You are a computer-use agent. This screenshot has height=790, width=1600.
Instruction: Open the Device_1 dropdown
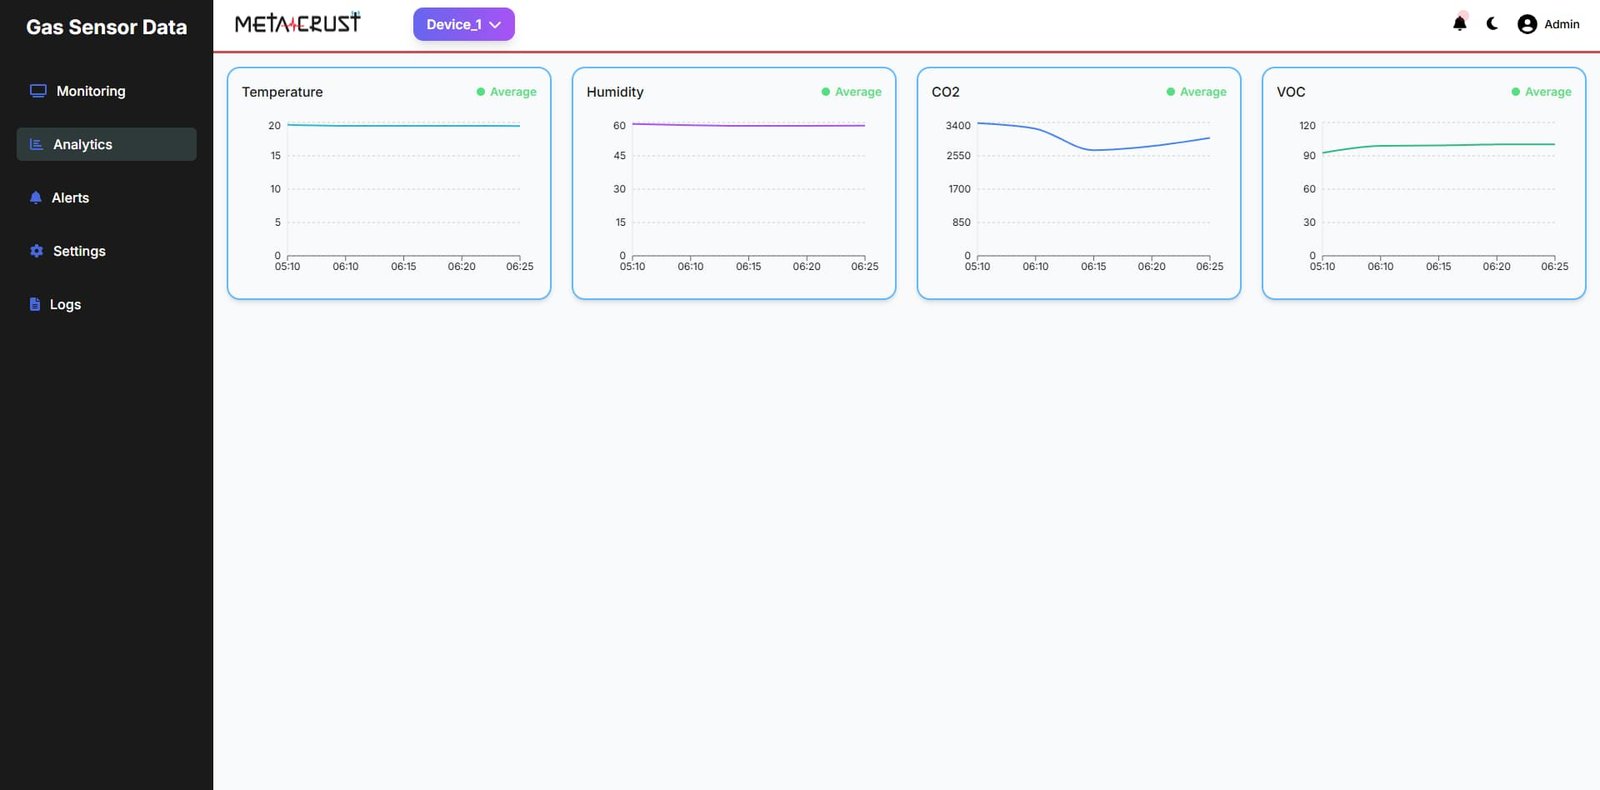point(463,24)
